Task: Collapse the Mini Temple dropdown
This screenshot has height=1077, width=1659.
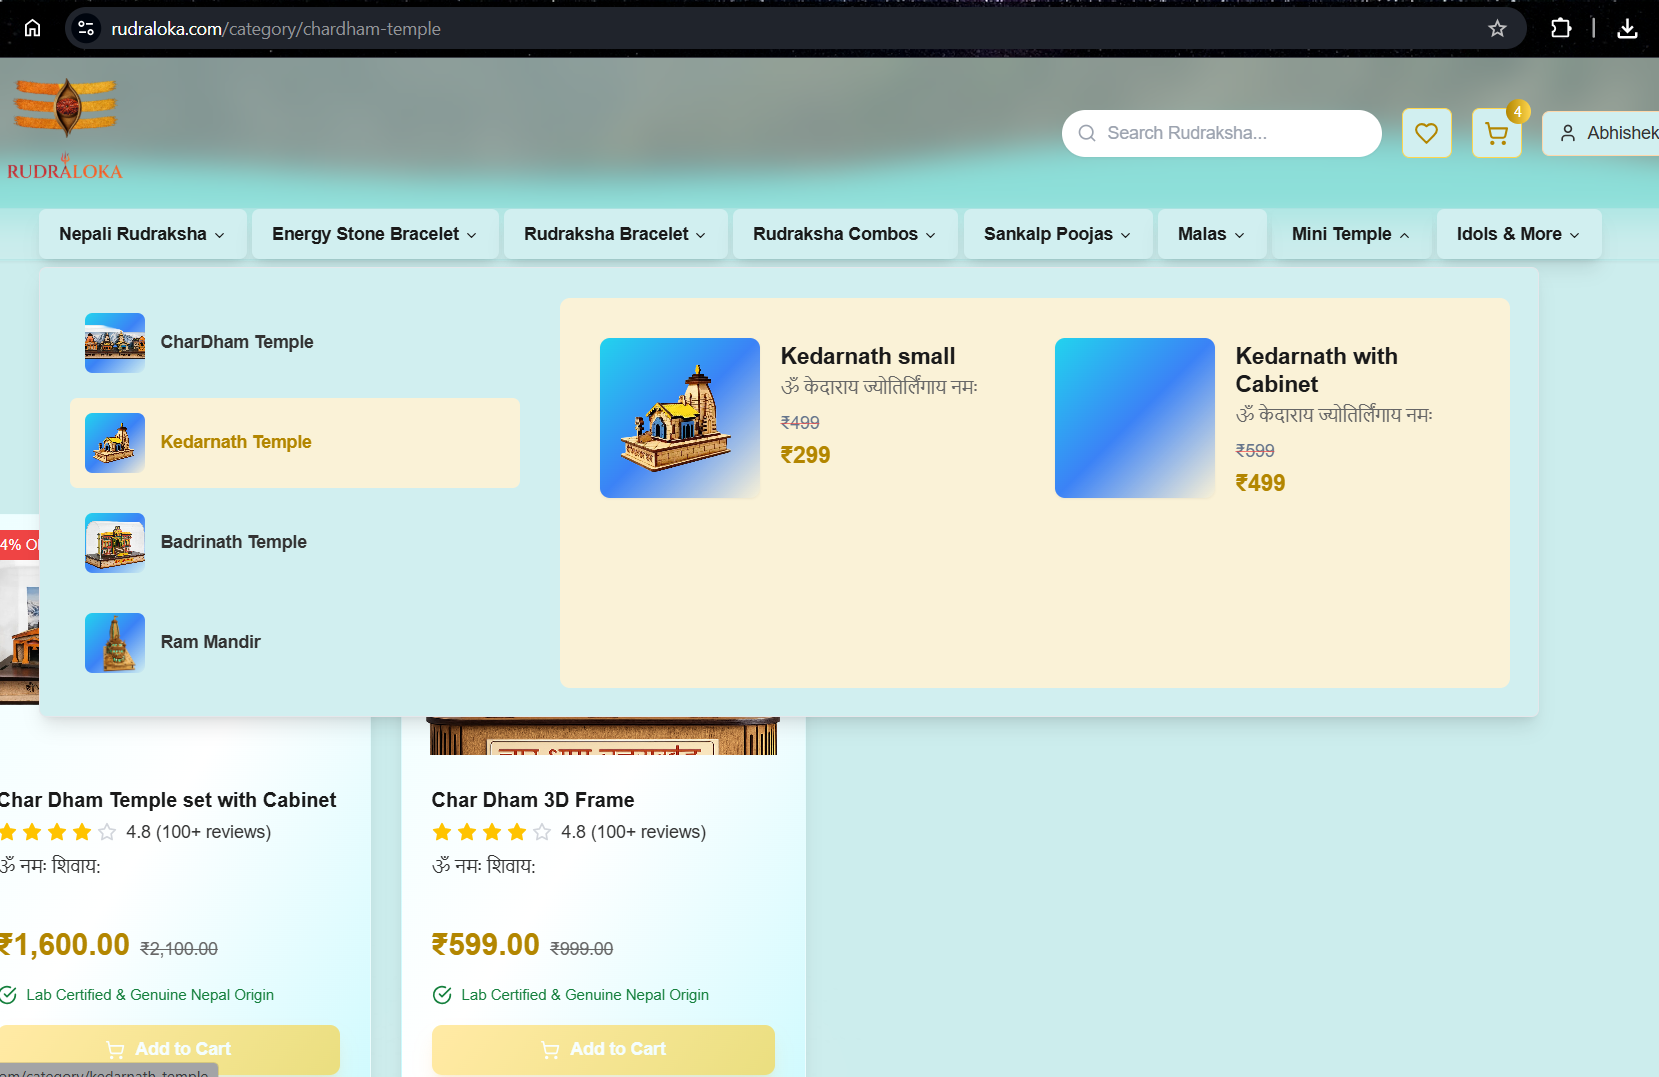Action: [x=1351, y=234]
